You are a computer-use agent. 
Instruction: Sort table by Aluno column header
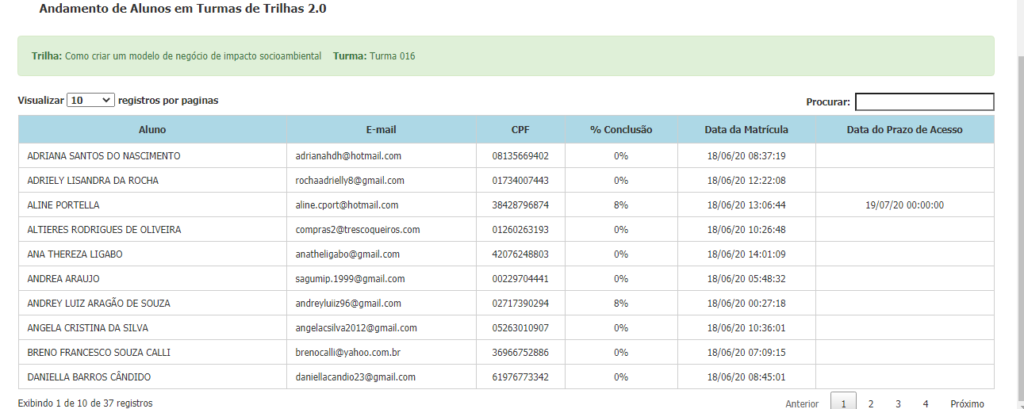tap(152, 129)
